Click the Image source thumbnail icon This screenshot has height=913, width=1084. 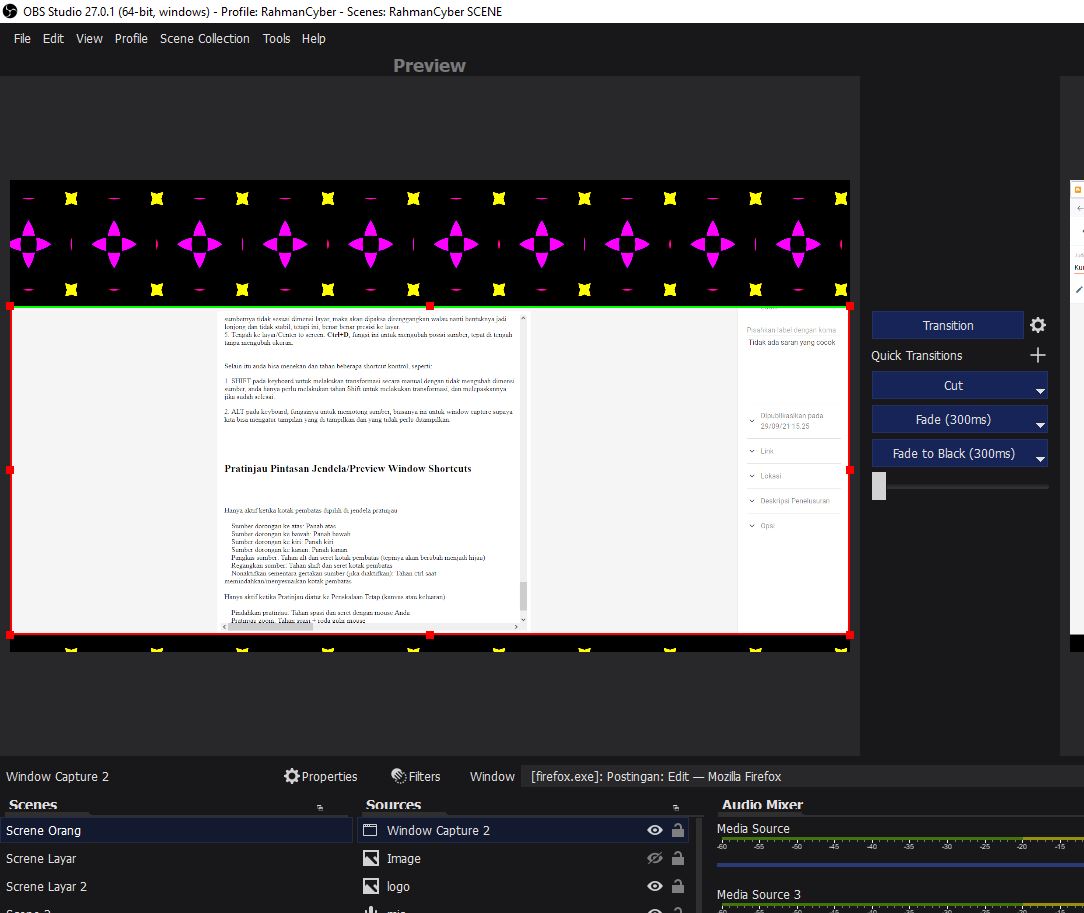(x=370, y=858)
